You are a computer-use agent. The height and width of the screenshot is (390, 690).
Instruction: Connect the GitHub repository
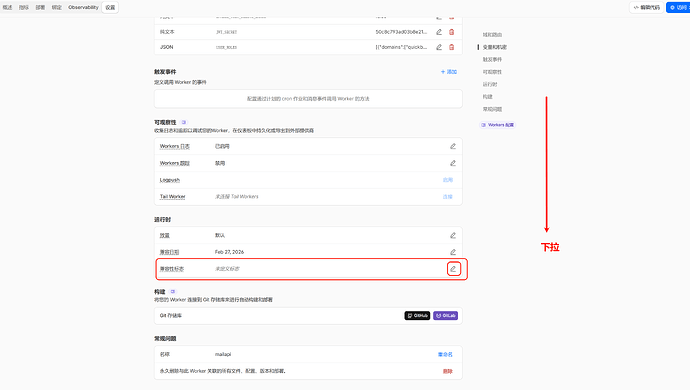(417, 316)
